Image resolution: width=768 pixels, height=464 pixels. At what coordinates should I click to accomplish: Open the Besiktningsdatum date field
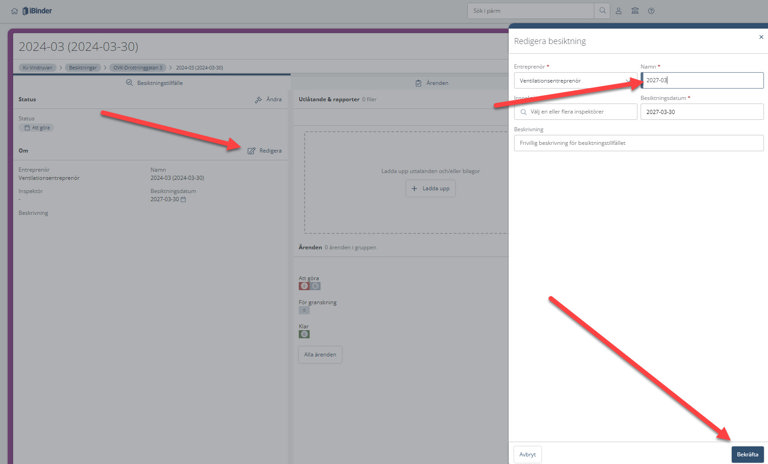tap(701, 112)
